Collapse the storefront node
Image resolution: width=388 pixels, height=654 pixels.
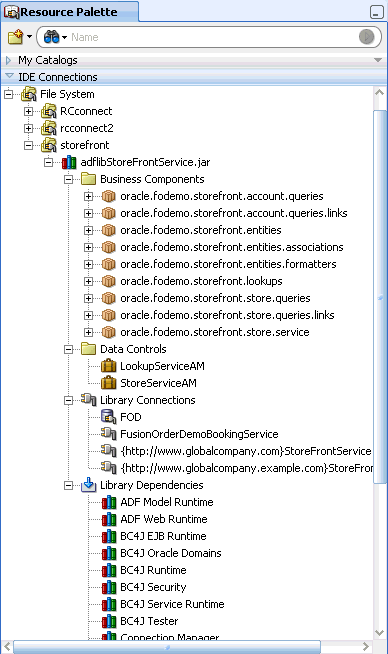28,146
